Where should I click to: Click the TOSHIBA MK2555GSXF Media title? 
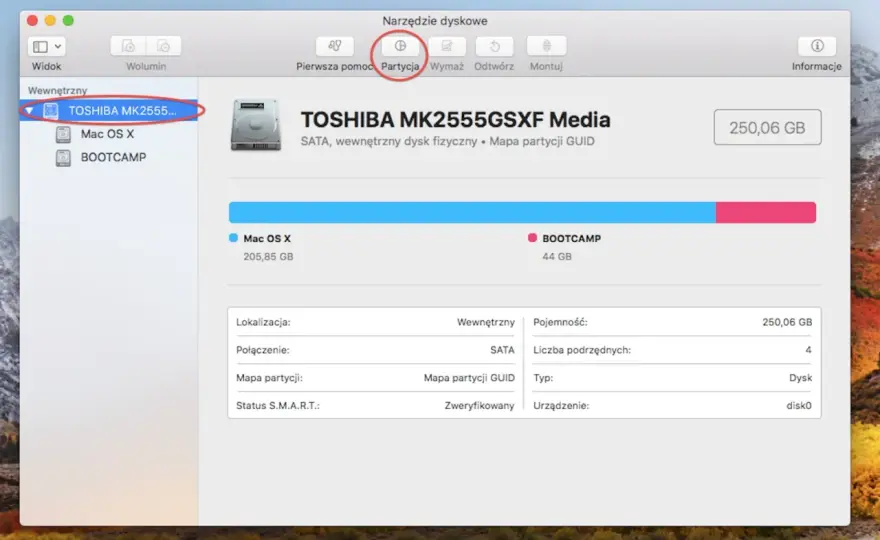(x=455, y=120)
